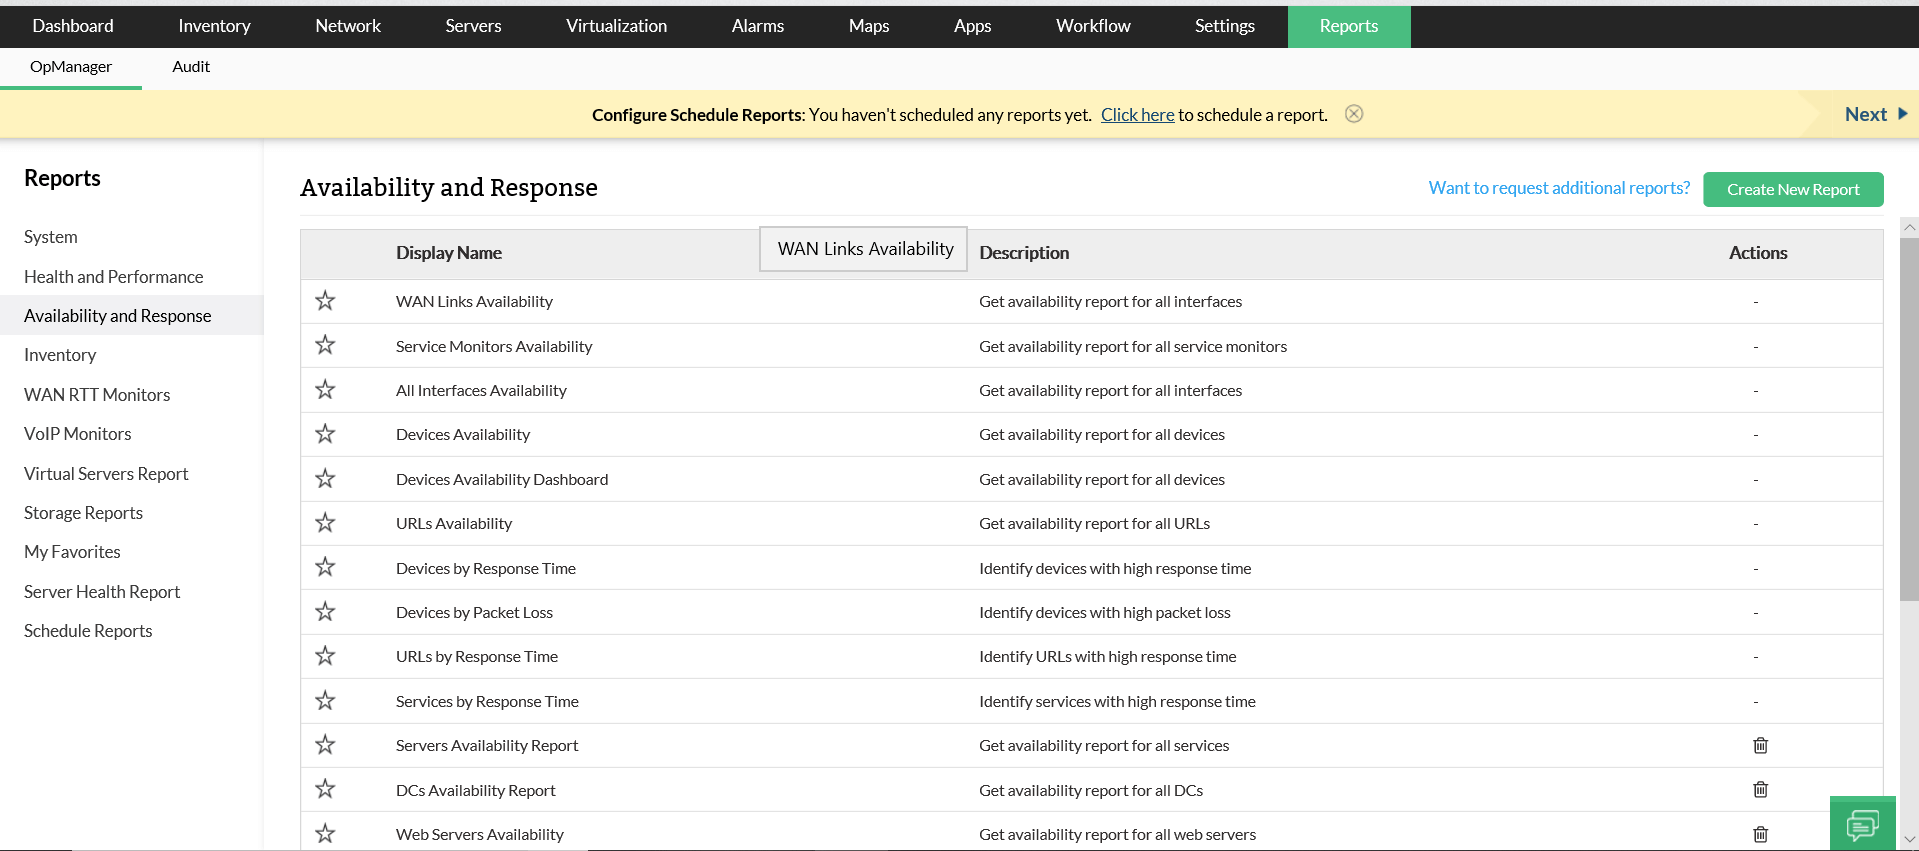The height and width of the screenshot is (851, 1919).
Task: Open the Alarms menu tab
Action: point(757,26)
